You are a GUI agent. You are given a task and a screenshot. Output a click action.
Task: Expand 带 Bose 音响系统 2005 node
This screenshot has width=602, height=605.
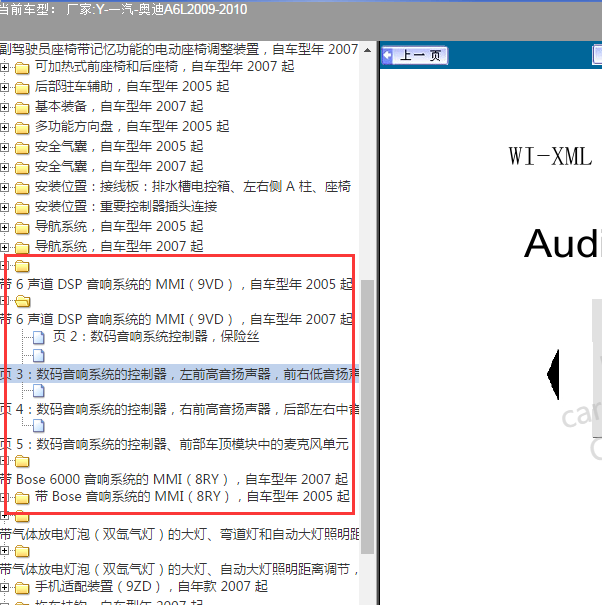click(4, 497)
